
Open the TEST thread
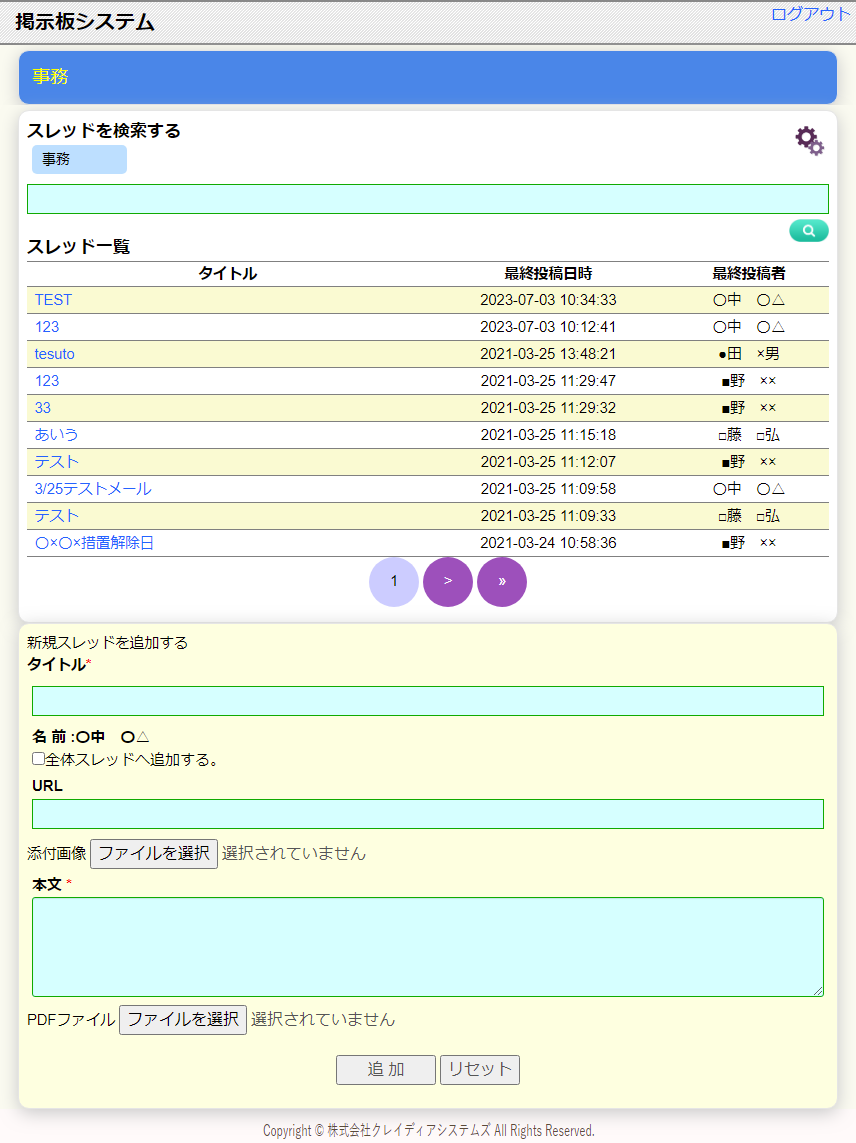[x=53, y=300]
